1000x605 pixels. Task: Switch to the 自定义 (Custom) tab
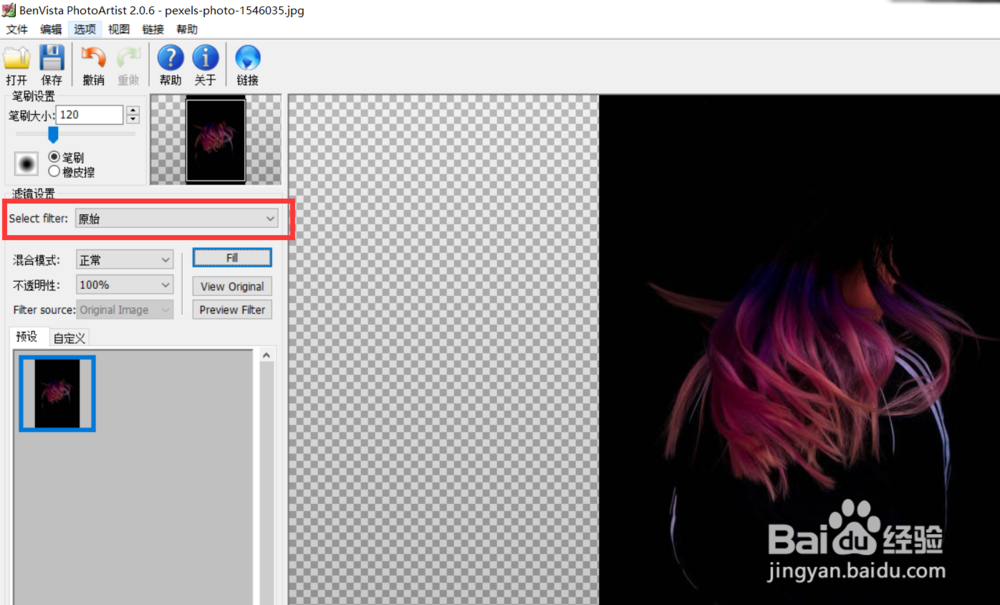pyautogui.click(x=69, y=338)
